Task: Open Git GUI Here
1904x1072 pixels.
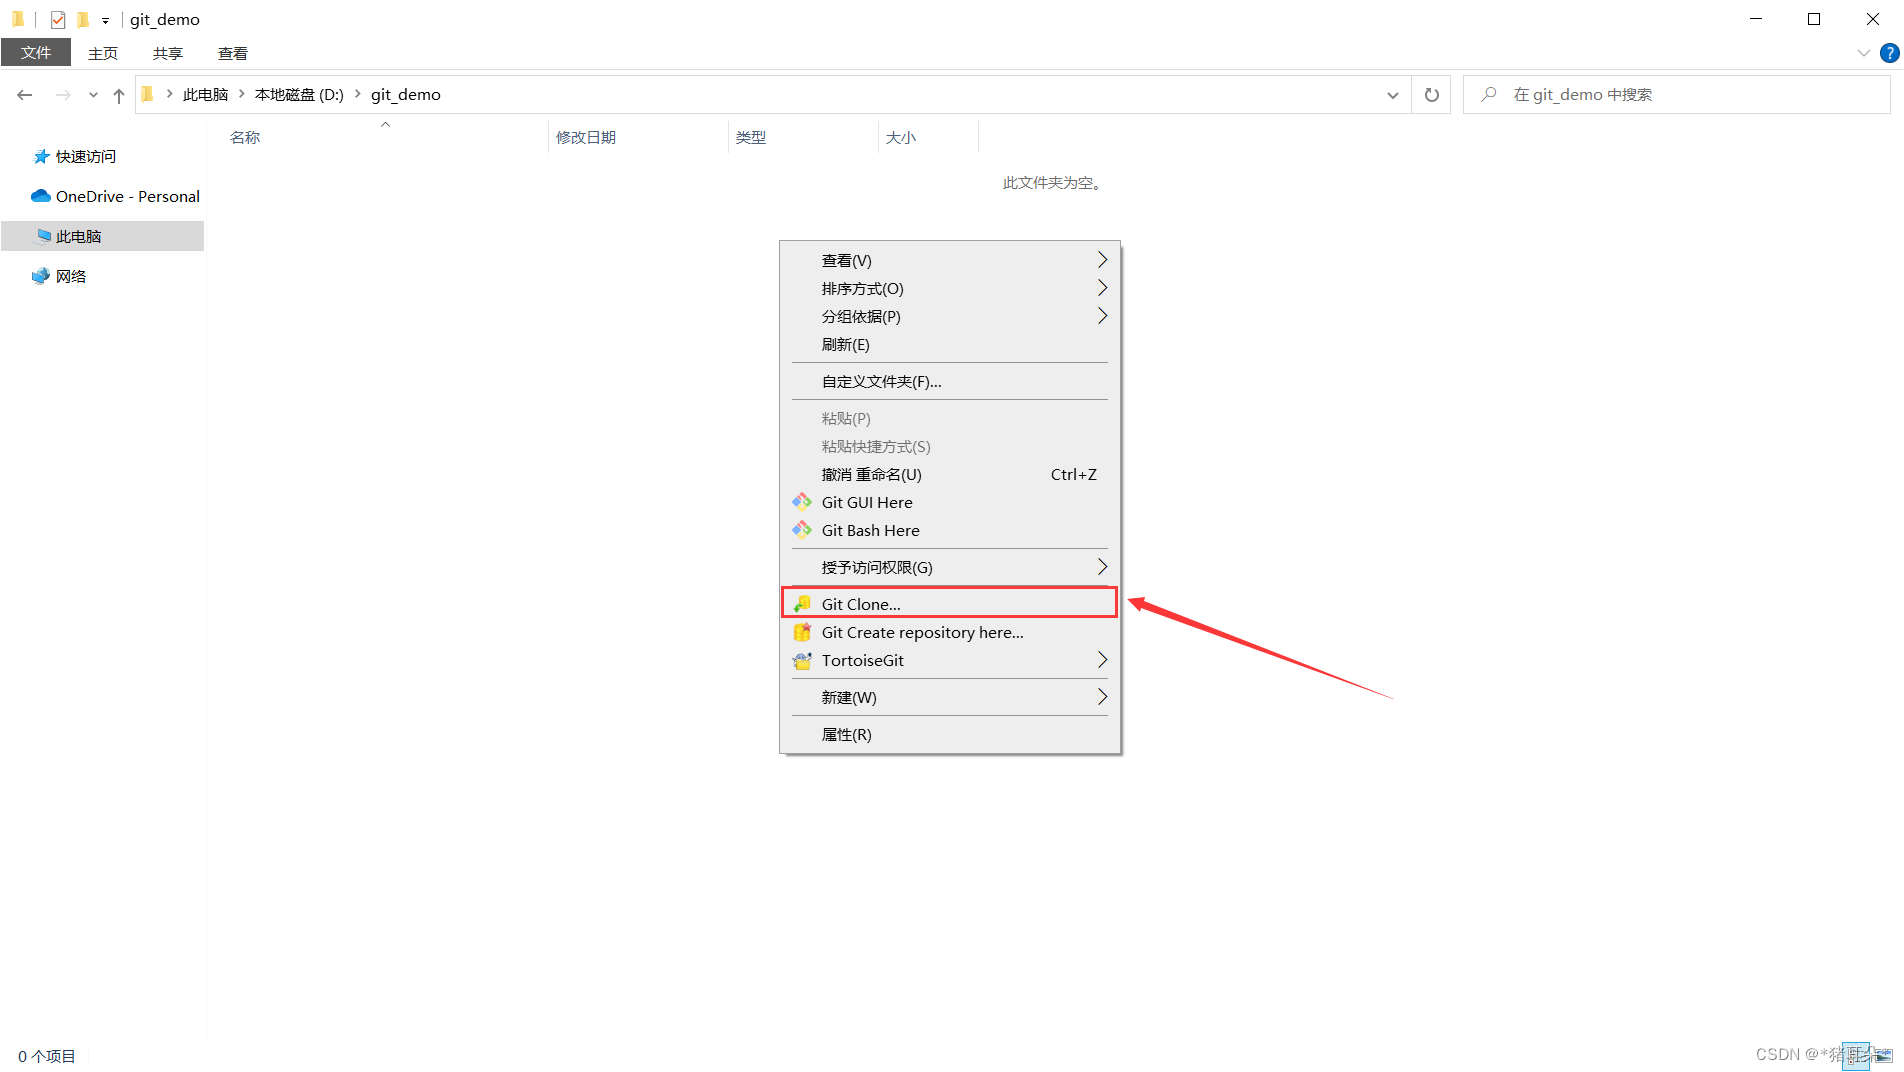Action: click(x=865, y=502)
